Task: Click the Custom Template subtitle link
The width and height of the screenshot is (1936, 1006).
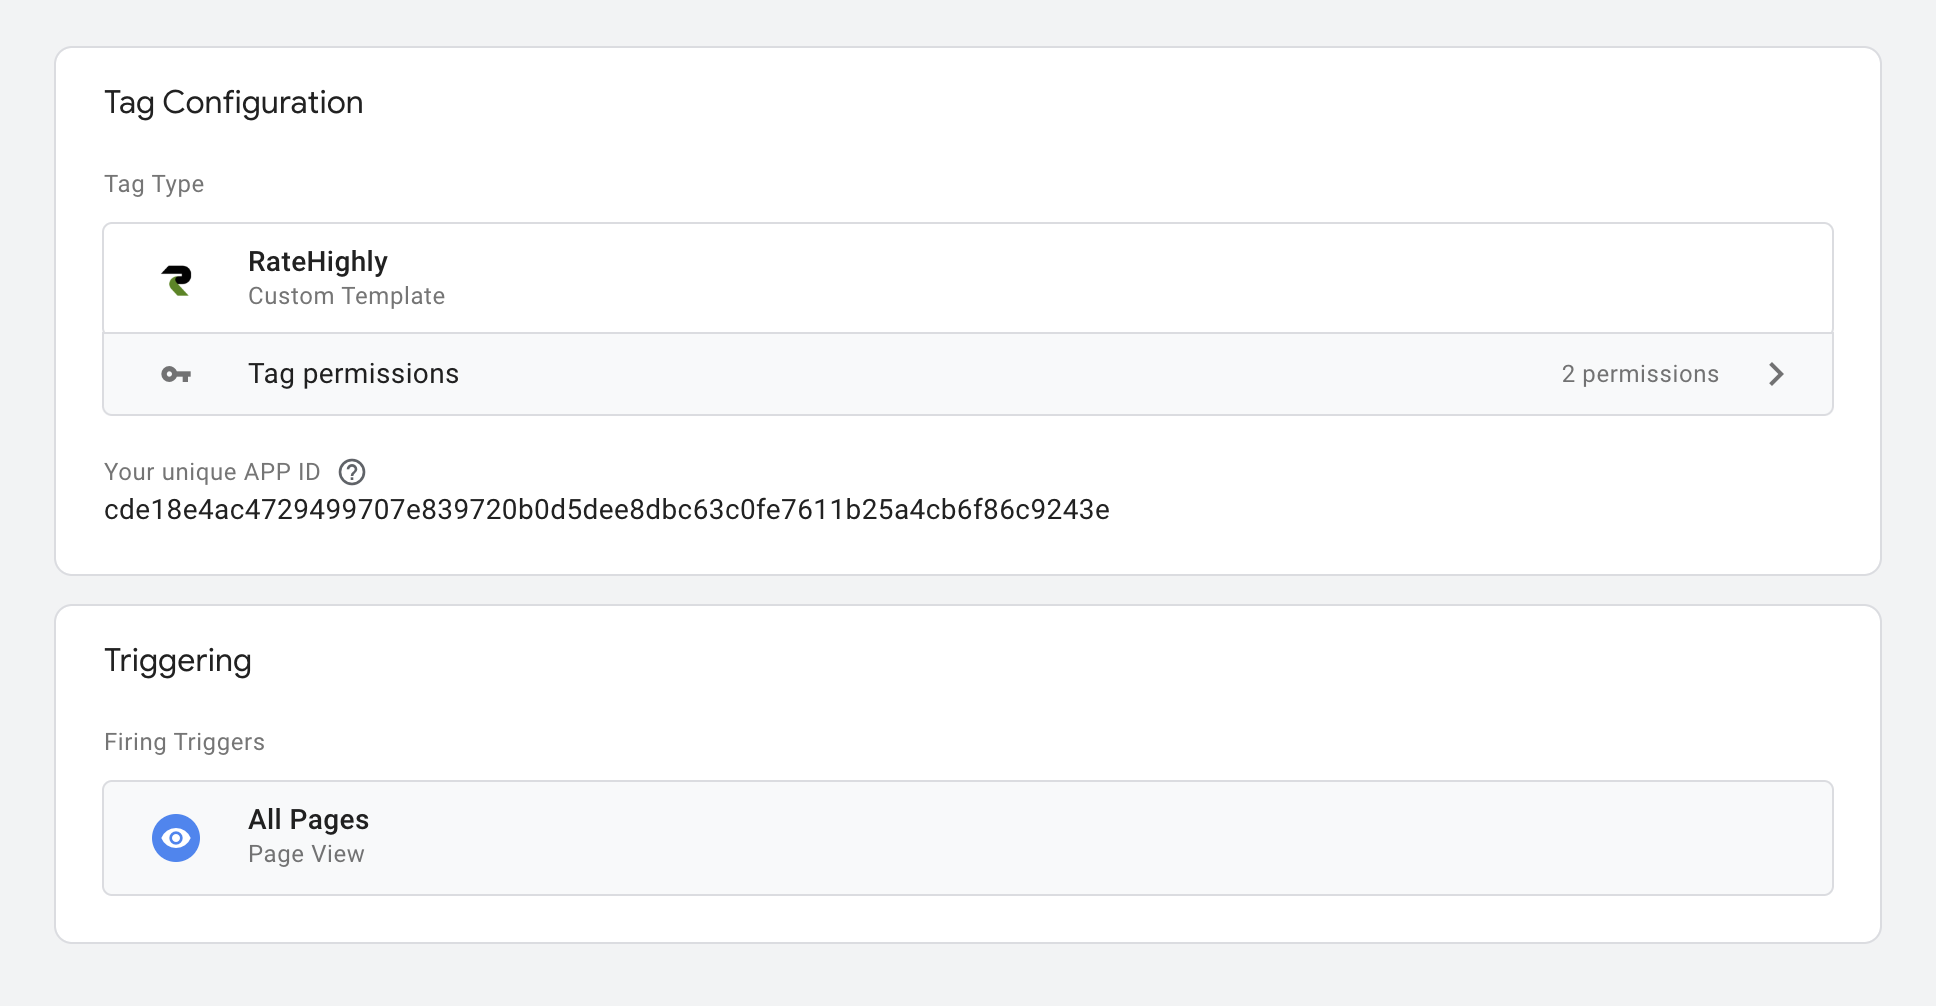Action: 346,295
